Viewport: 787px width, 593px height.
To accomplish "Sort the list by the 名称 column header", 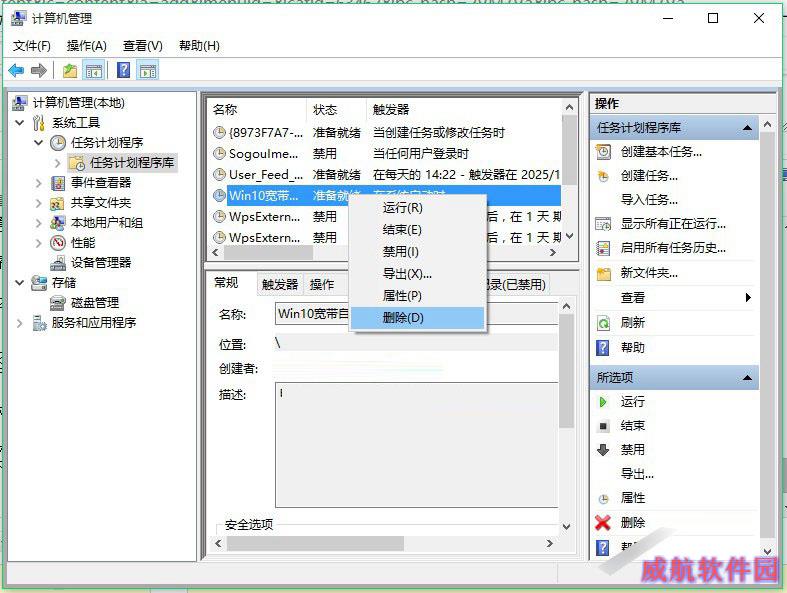I will (x=256, y=109).
